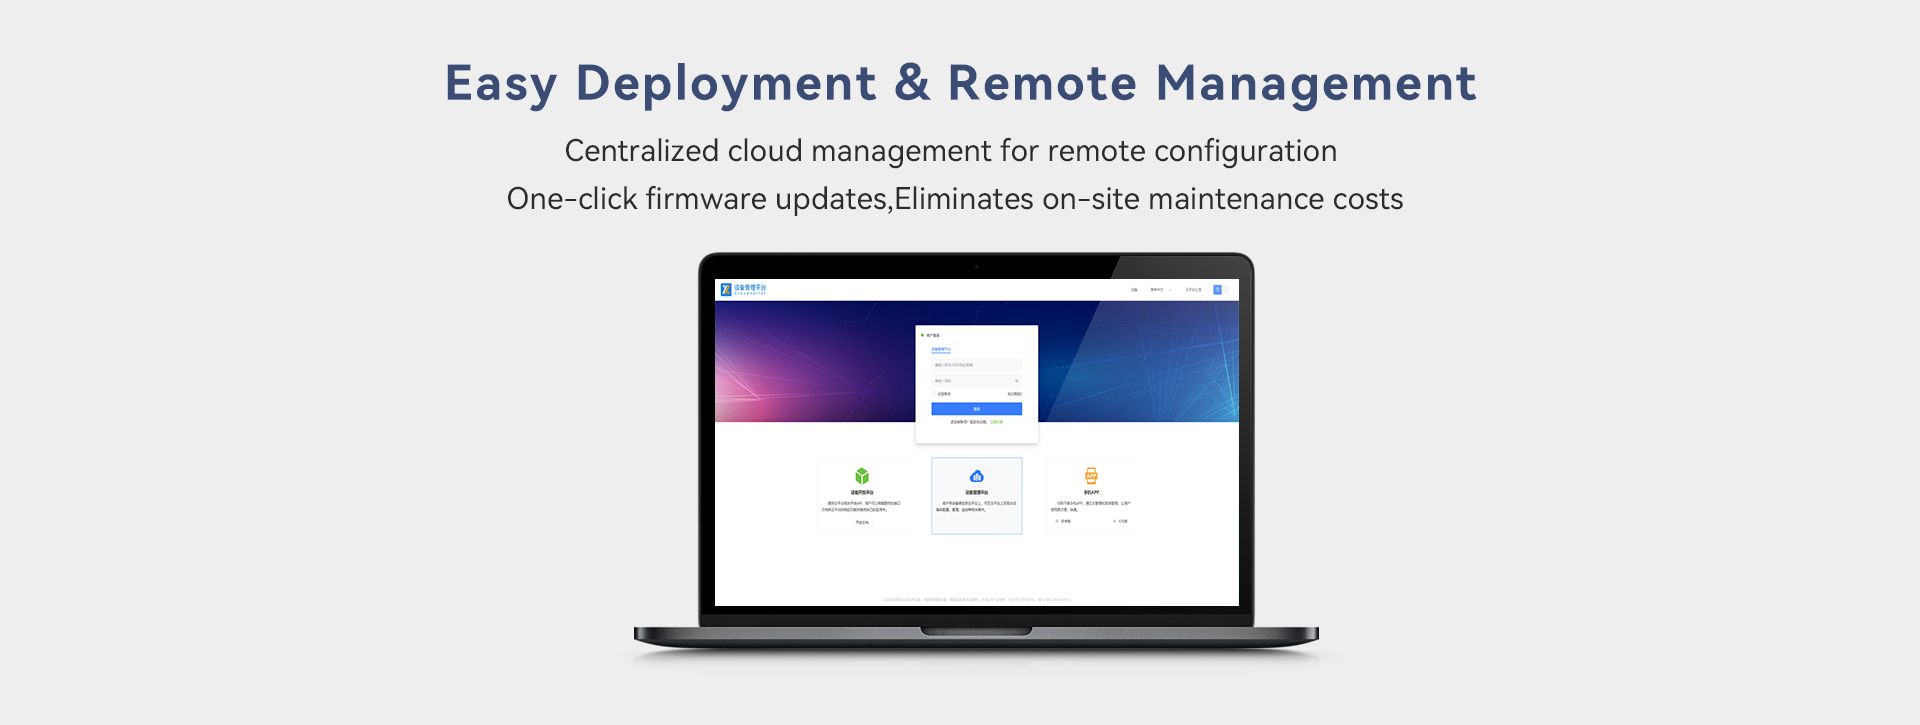Click the blue platform logo in header
The image size is (1920, 725).
(726, 290)
